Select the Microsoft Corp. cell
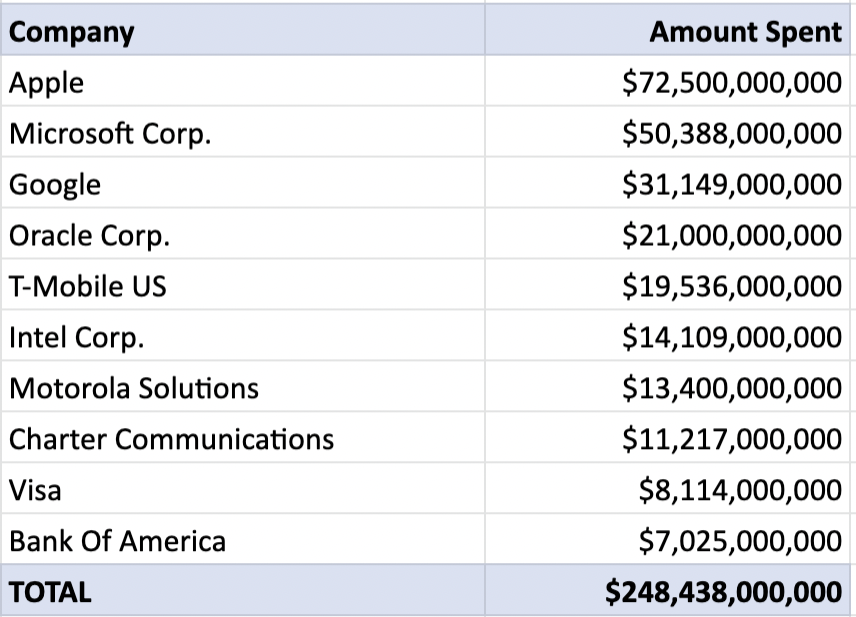This screenshot has height=617, width=856. (x=110, y=134)
